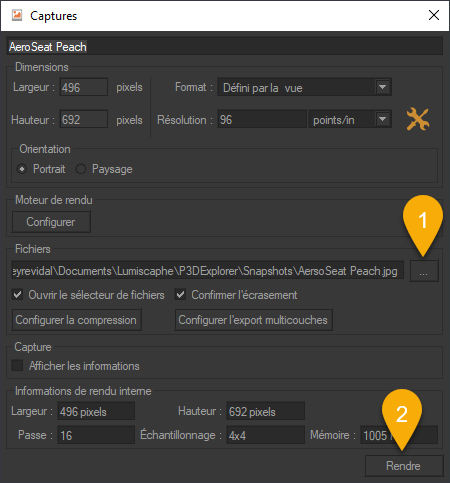Select Portrait orientation
450x483 pixels.
[22, 169]
